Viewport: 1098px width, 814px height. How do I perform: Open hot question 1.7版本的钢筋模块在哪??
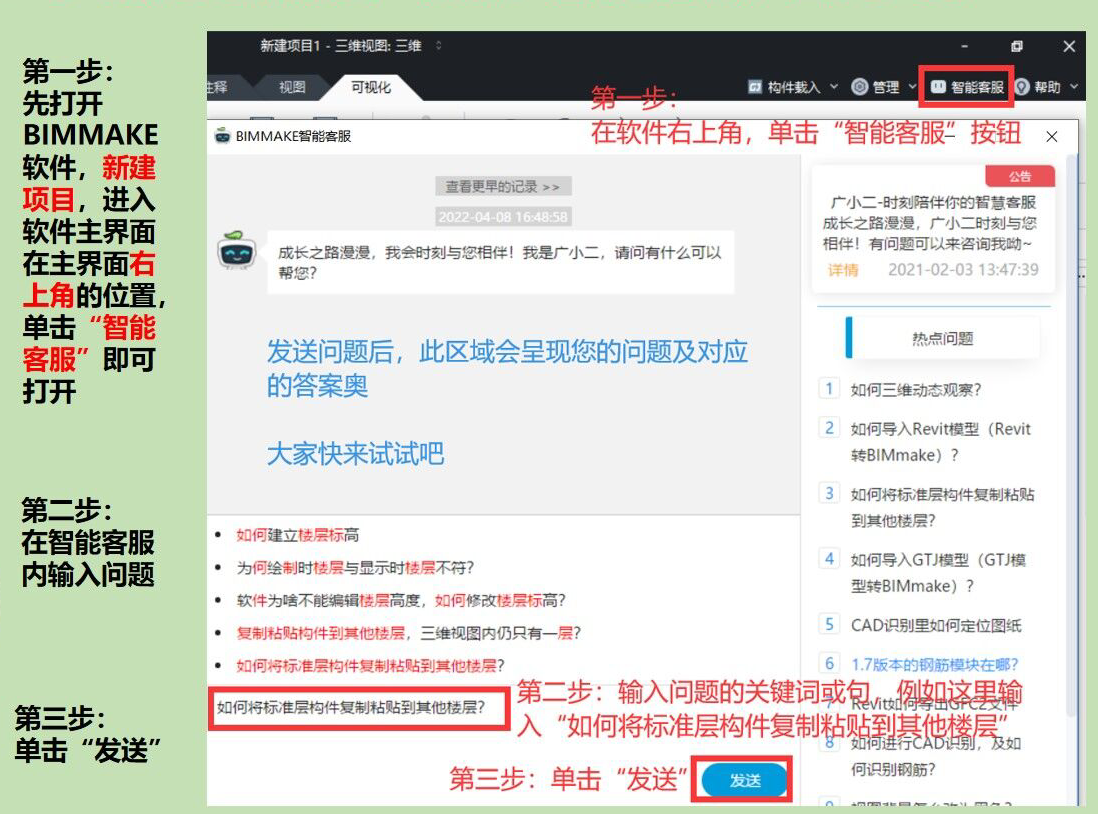[934, 664]
